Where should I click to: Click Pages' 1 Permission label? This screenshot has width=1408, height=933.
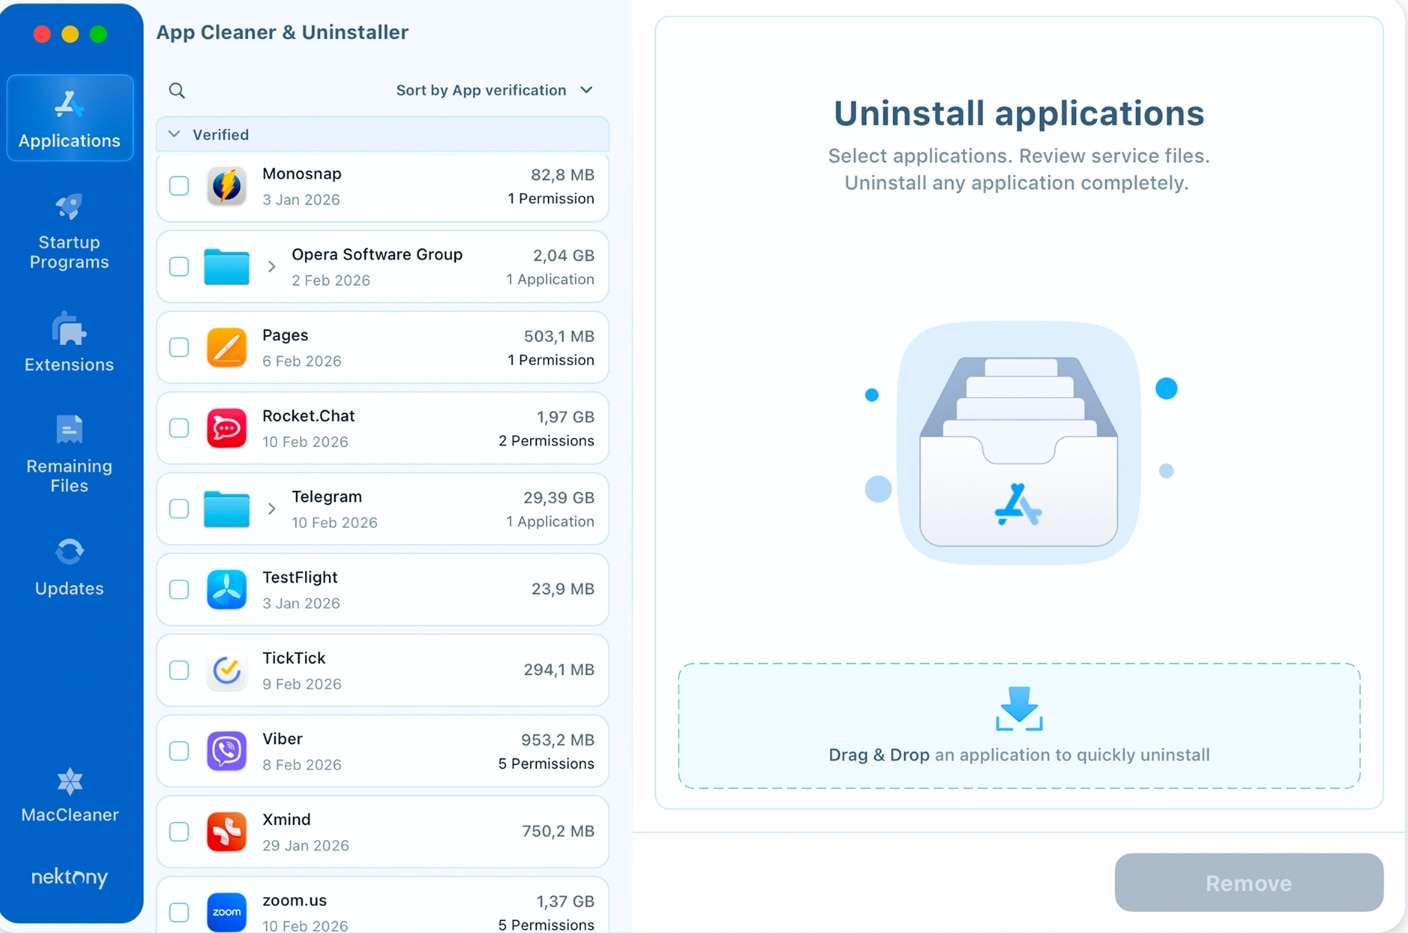tap(551, 360)
